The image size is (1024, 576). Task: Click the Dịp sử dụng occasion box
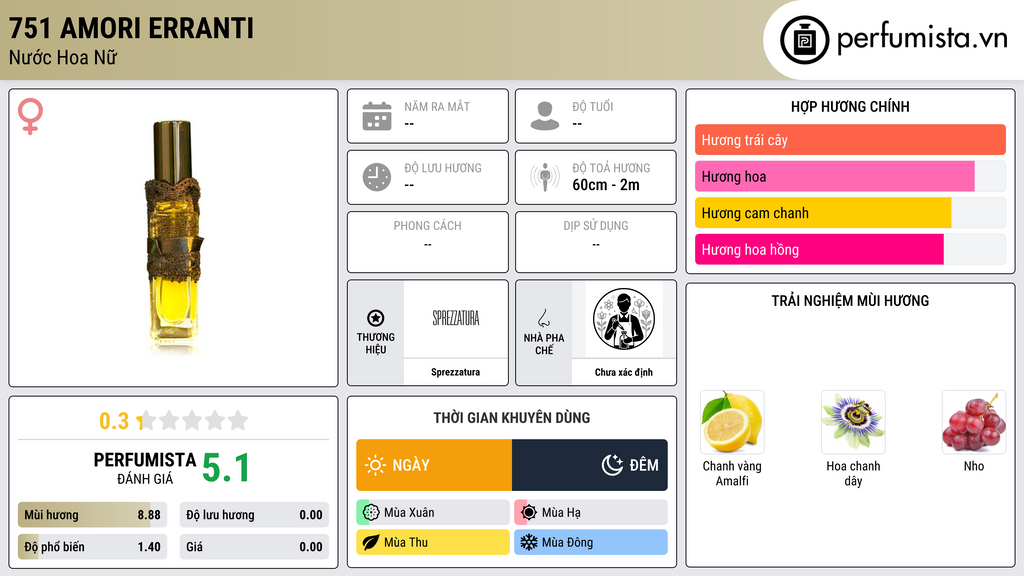(596, 242)
